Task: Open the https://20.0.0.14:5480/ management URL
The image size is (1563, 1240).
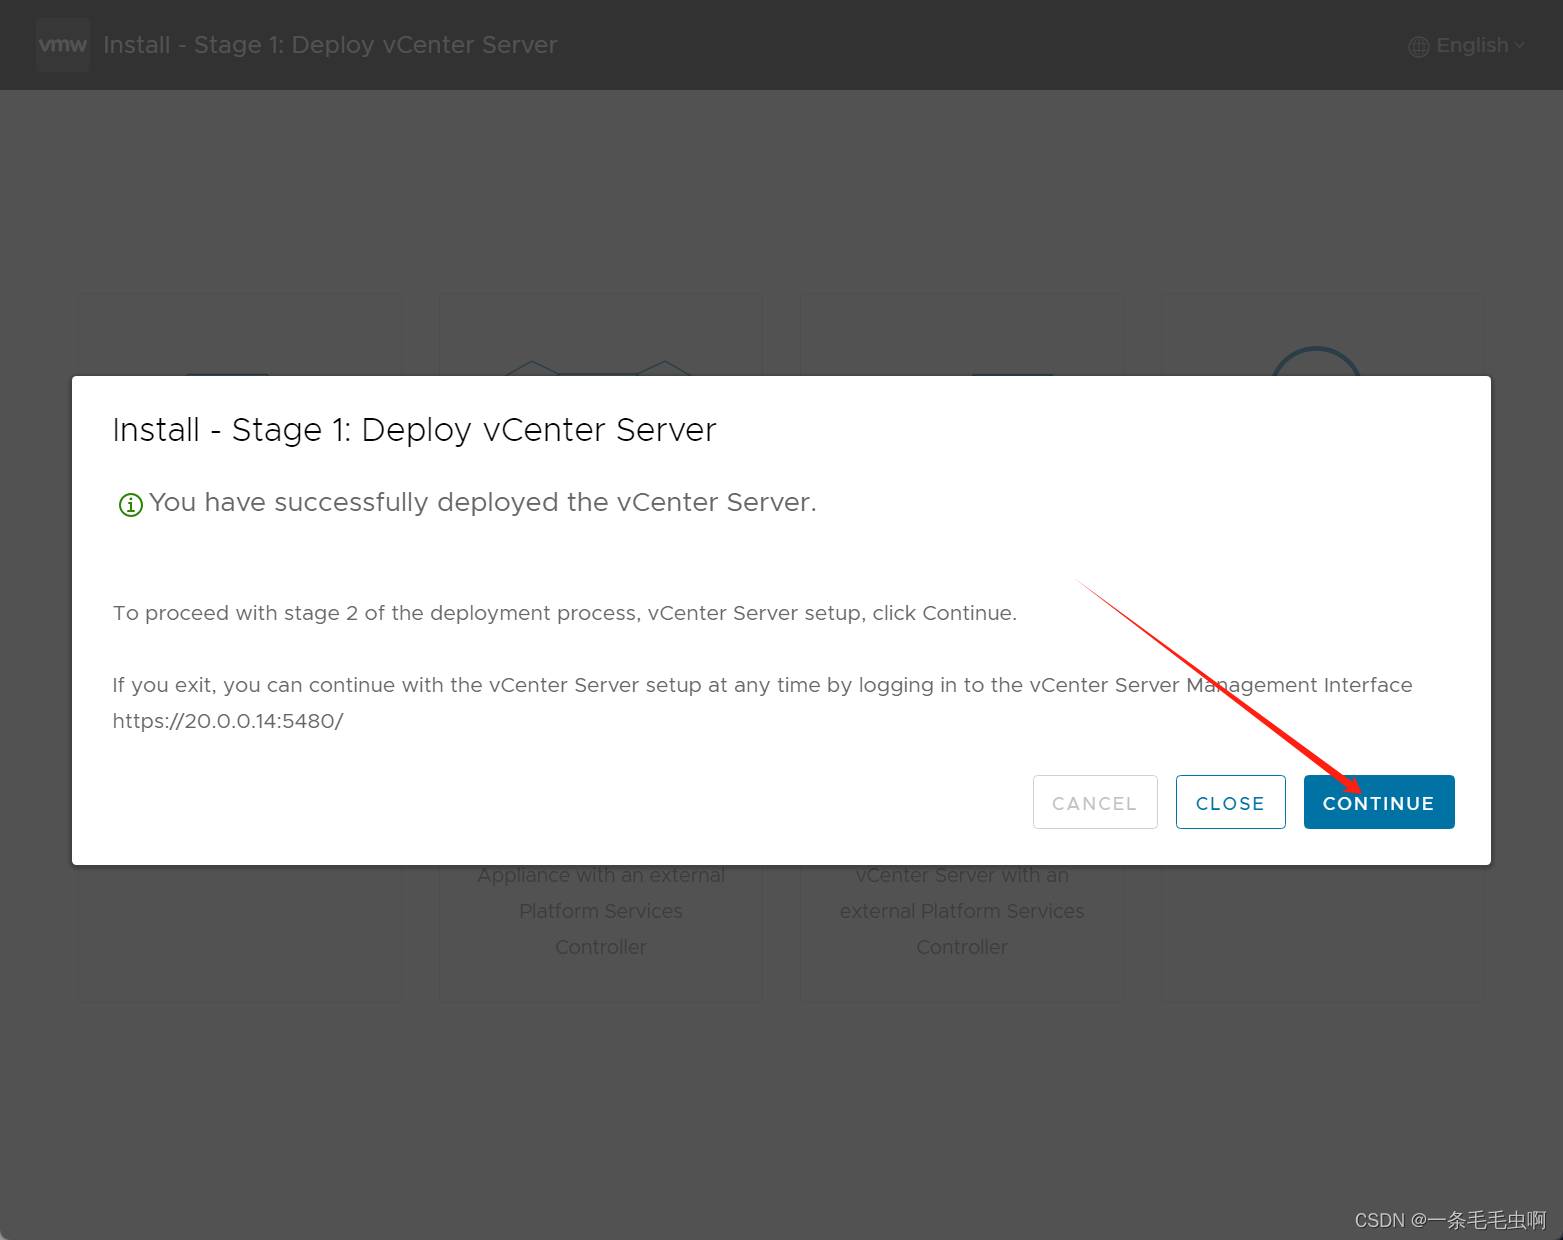Action: 228,721
